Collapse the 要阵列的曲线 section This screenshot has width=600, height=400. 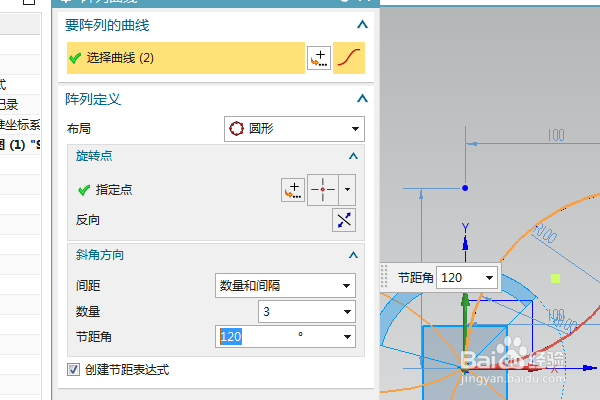tap(362, 25)
